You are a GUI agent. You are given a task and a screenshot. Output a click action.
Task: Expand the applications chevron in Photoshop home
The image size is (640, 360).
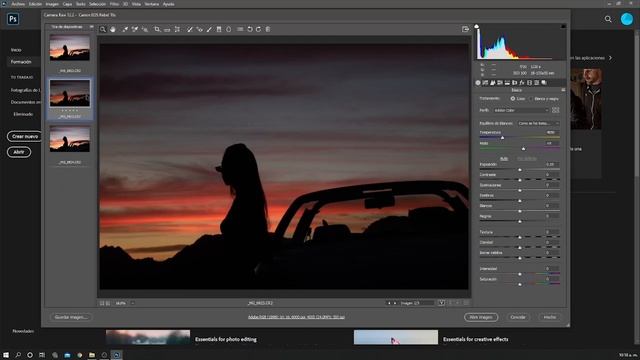coord(611,58)
